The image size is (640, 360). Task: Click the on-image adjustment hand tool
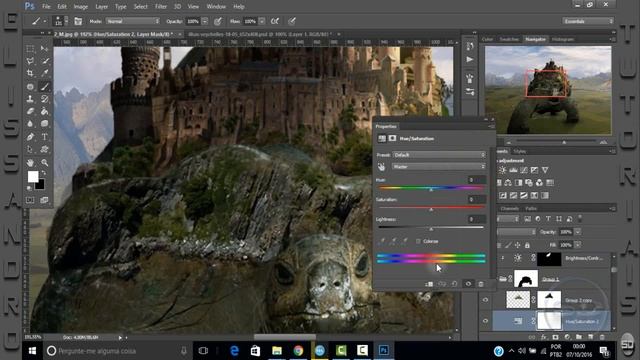pos(381,167)
